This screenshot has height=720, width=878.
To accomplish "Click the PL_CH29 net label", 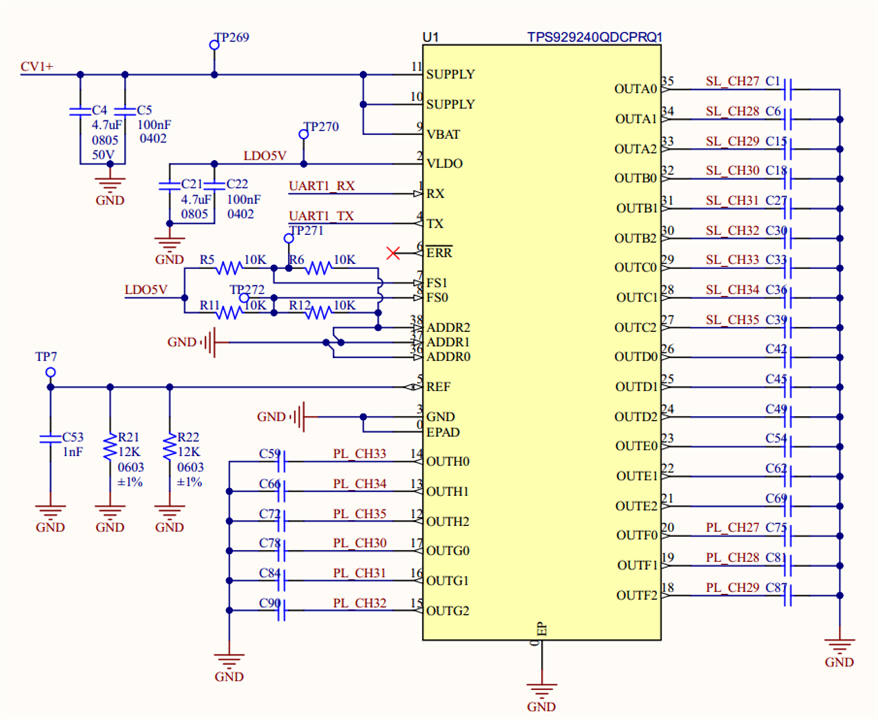I will tap(732, 588).
